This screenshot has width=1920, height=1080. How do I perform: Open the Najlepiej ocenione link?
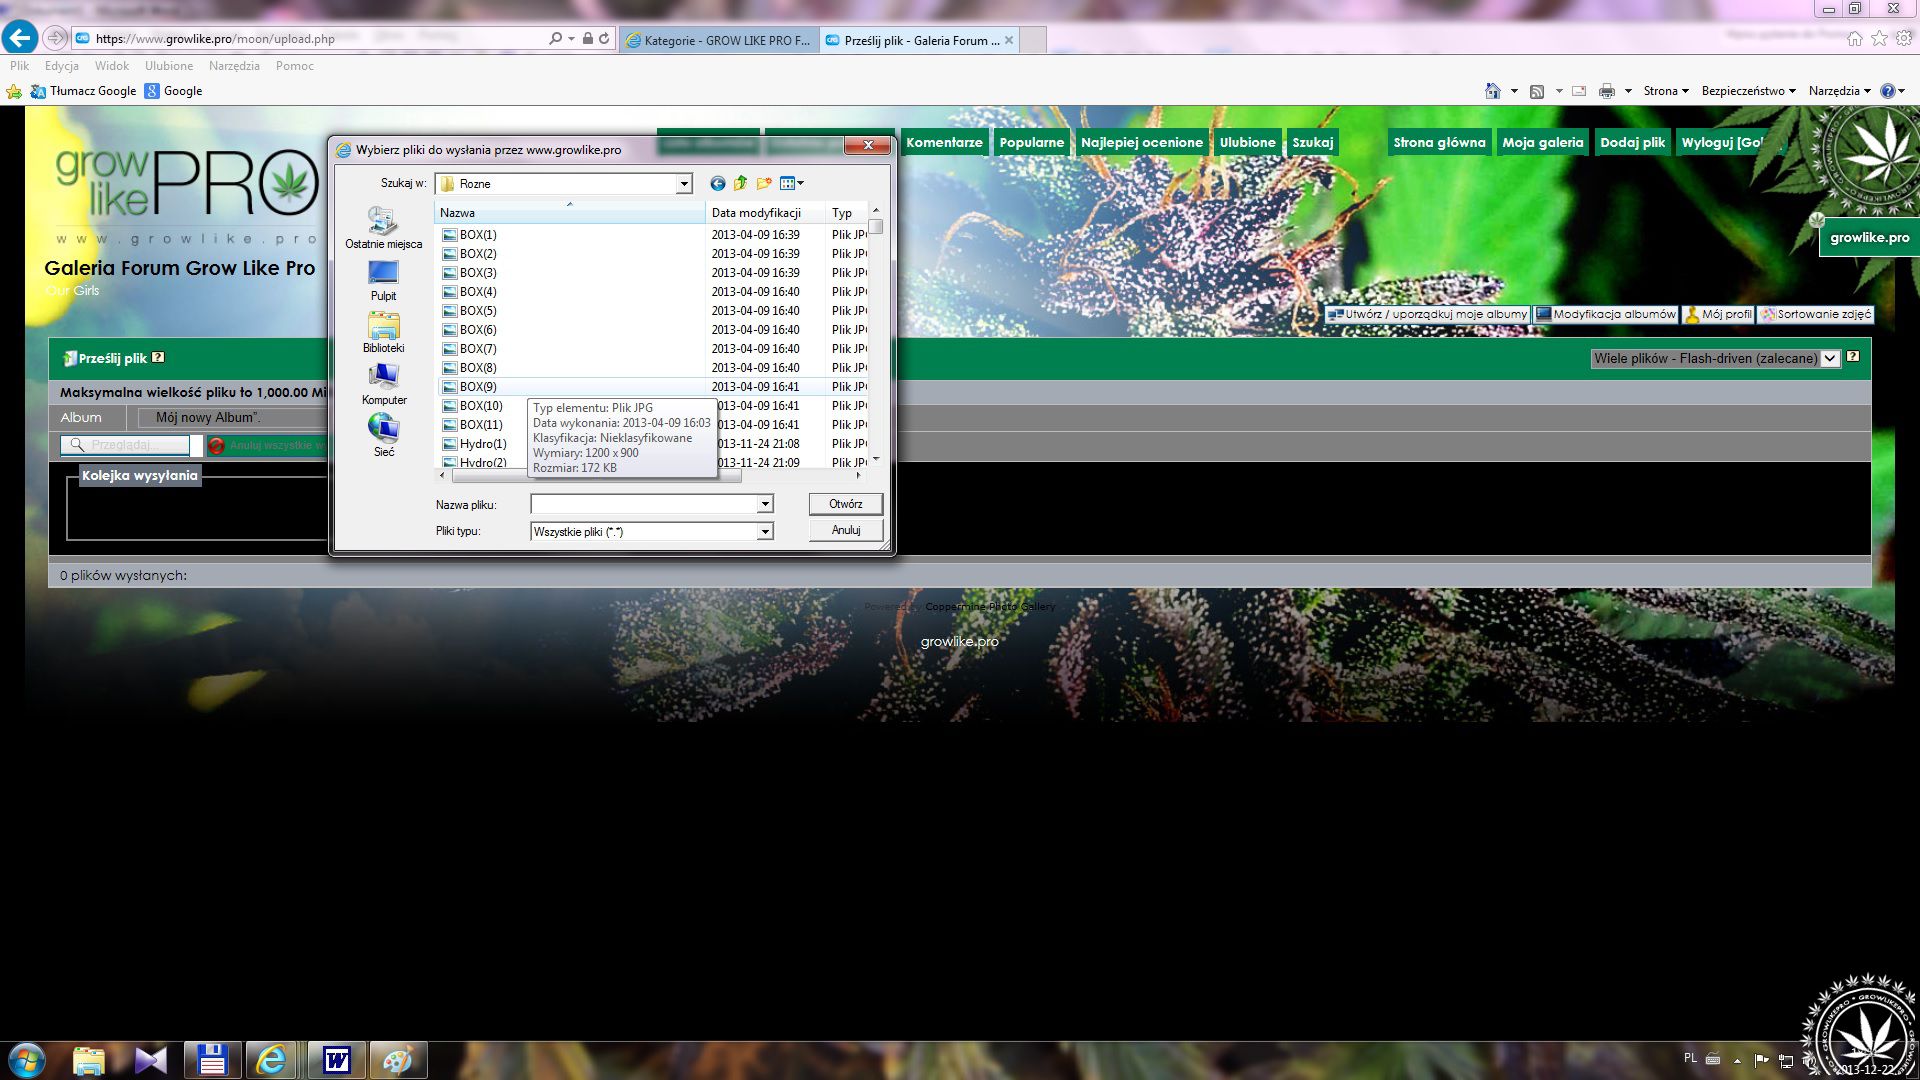pos(1141,142)
